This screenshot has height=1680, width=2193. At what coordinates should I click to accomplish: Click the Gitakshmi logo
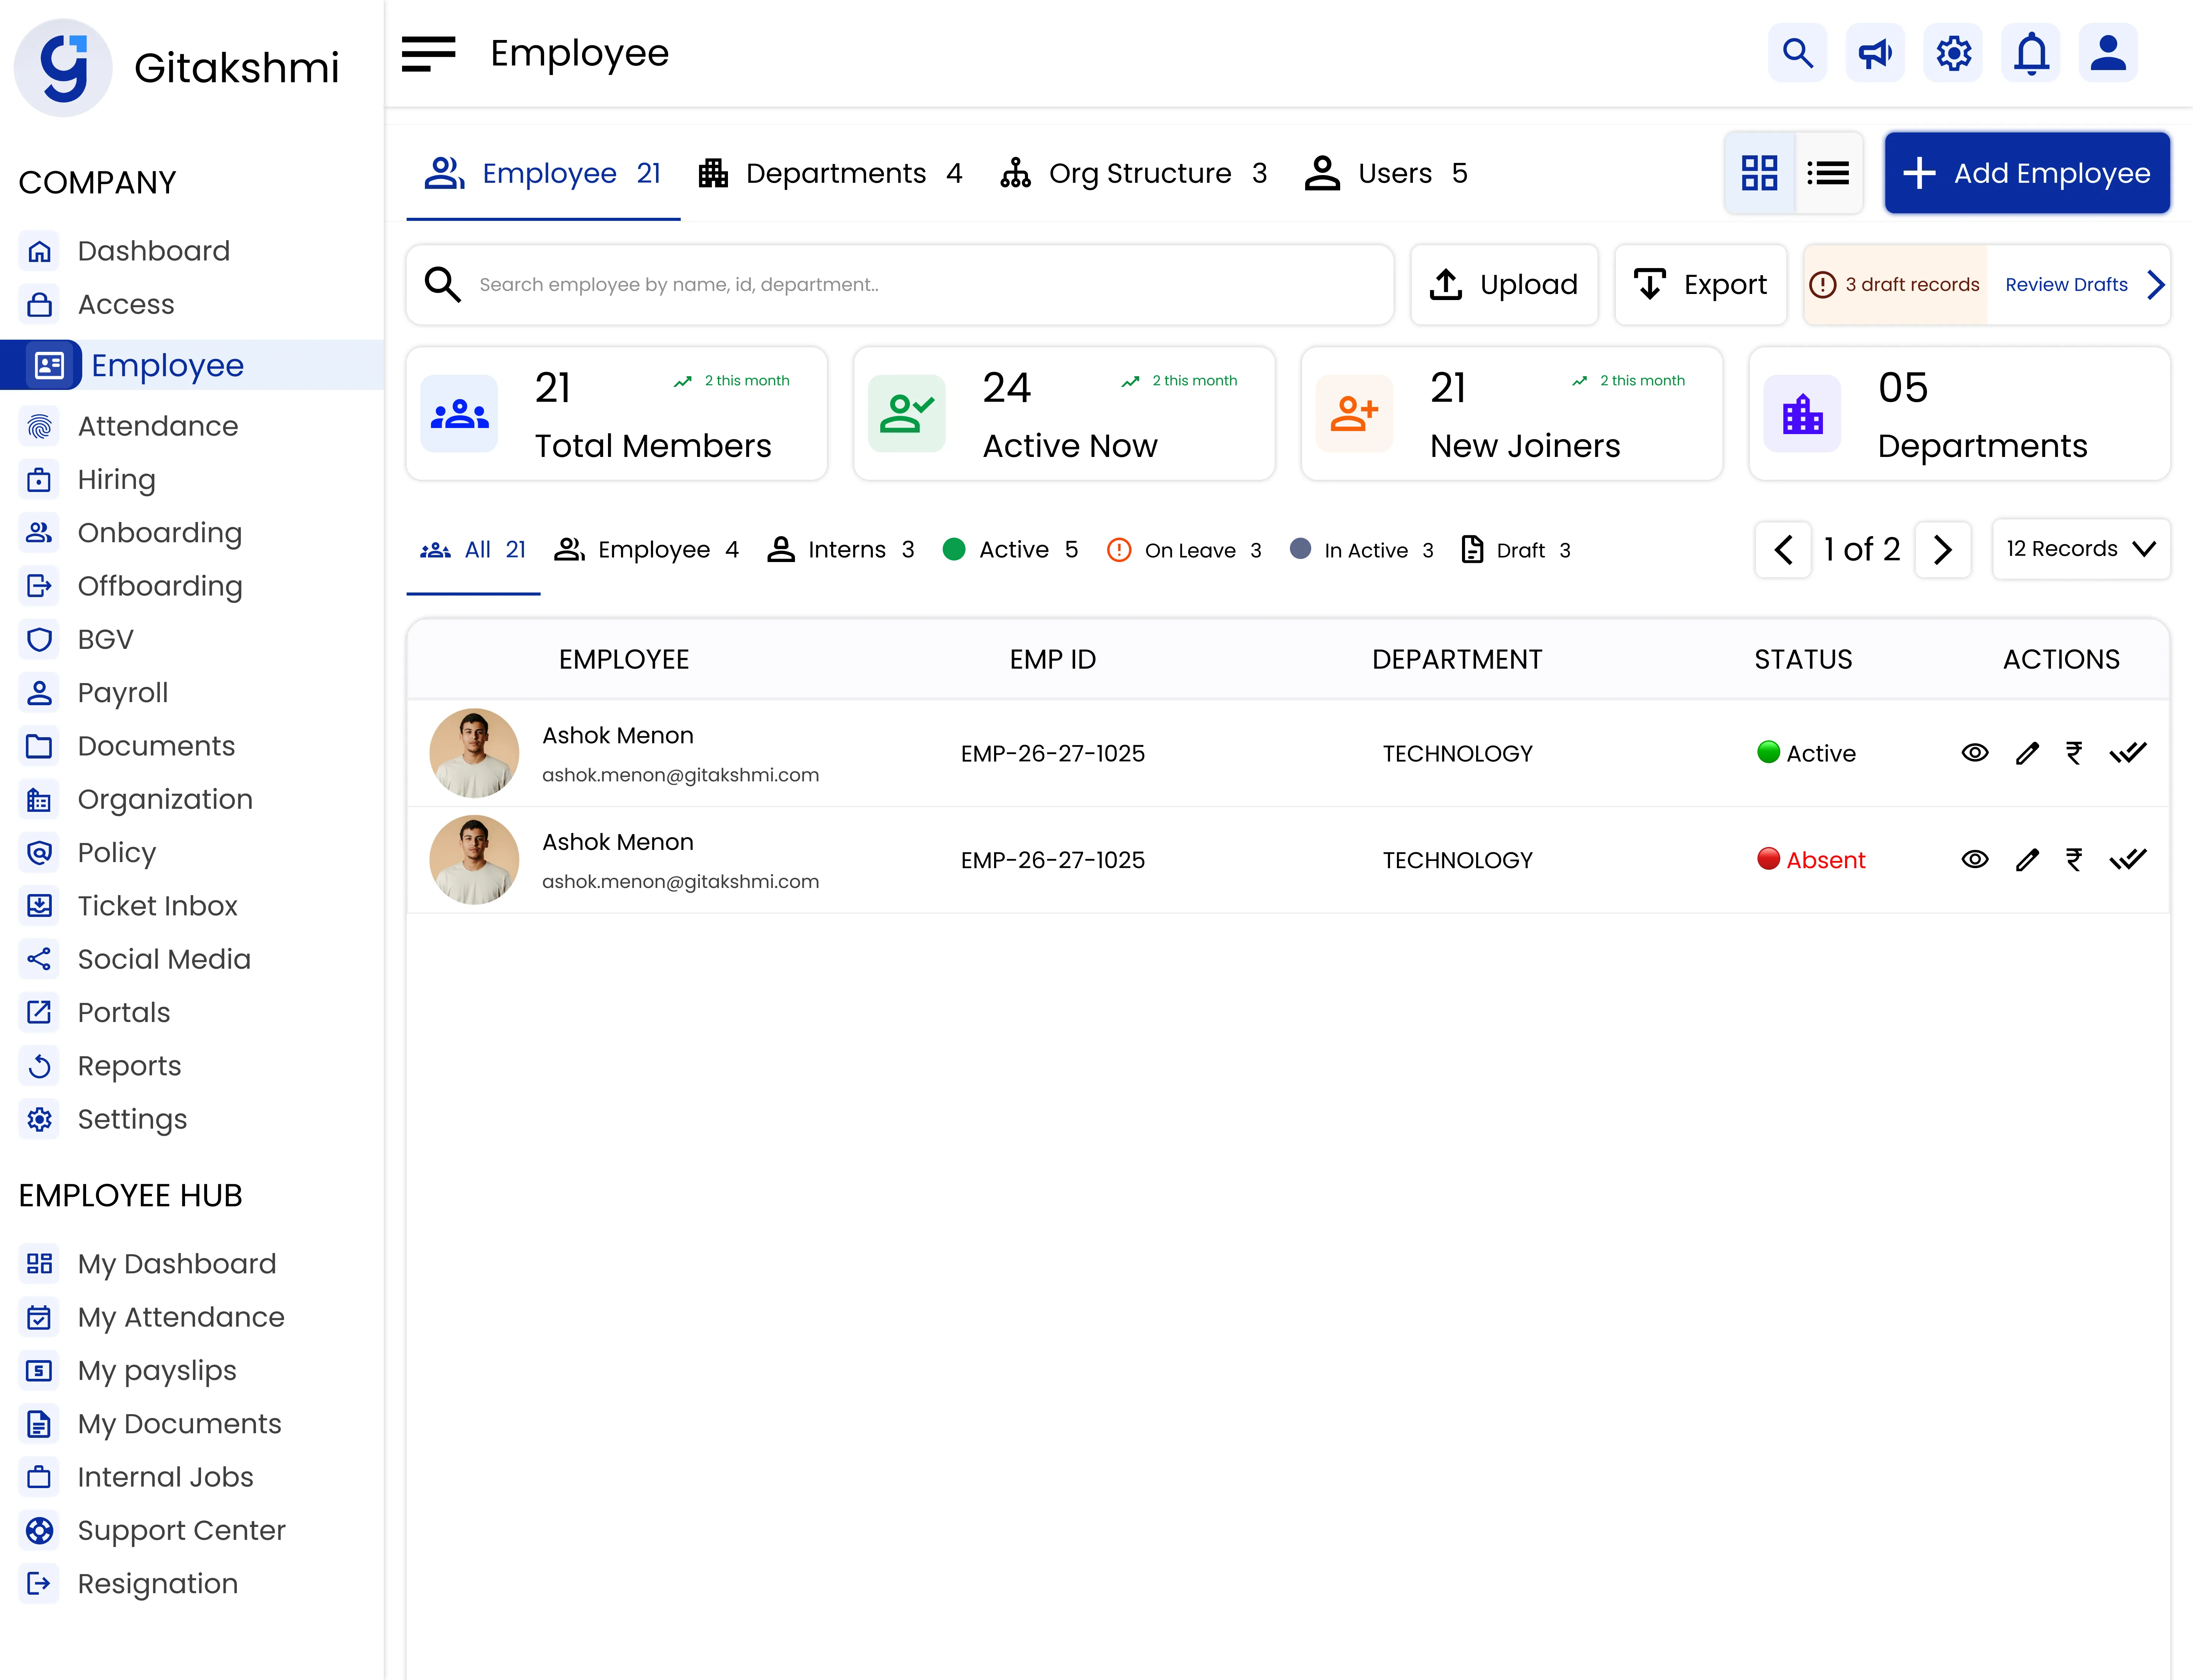coord(63,68)
